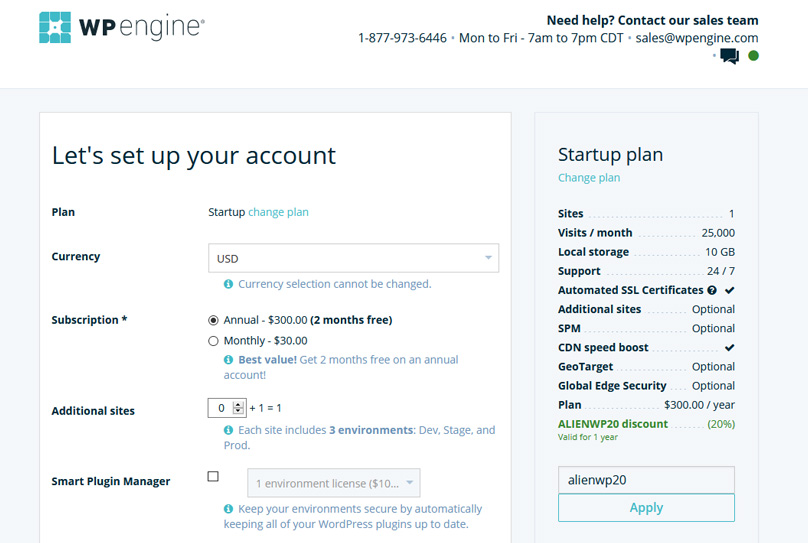Select the Annual $300.00 subscription
Image resolution: width=808 pixels, height=543 pixels.
213,320
